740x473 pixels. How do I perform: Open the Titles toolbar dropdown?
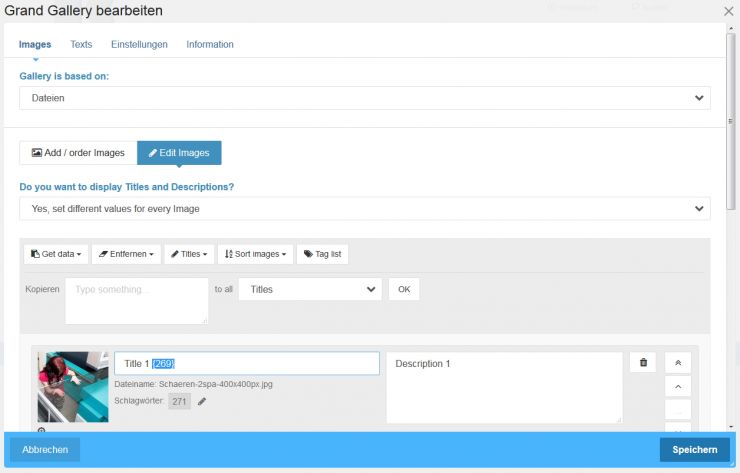[189, 254]
